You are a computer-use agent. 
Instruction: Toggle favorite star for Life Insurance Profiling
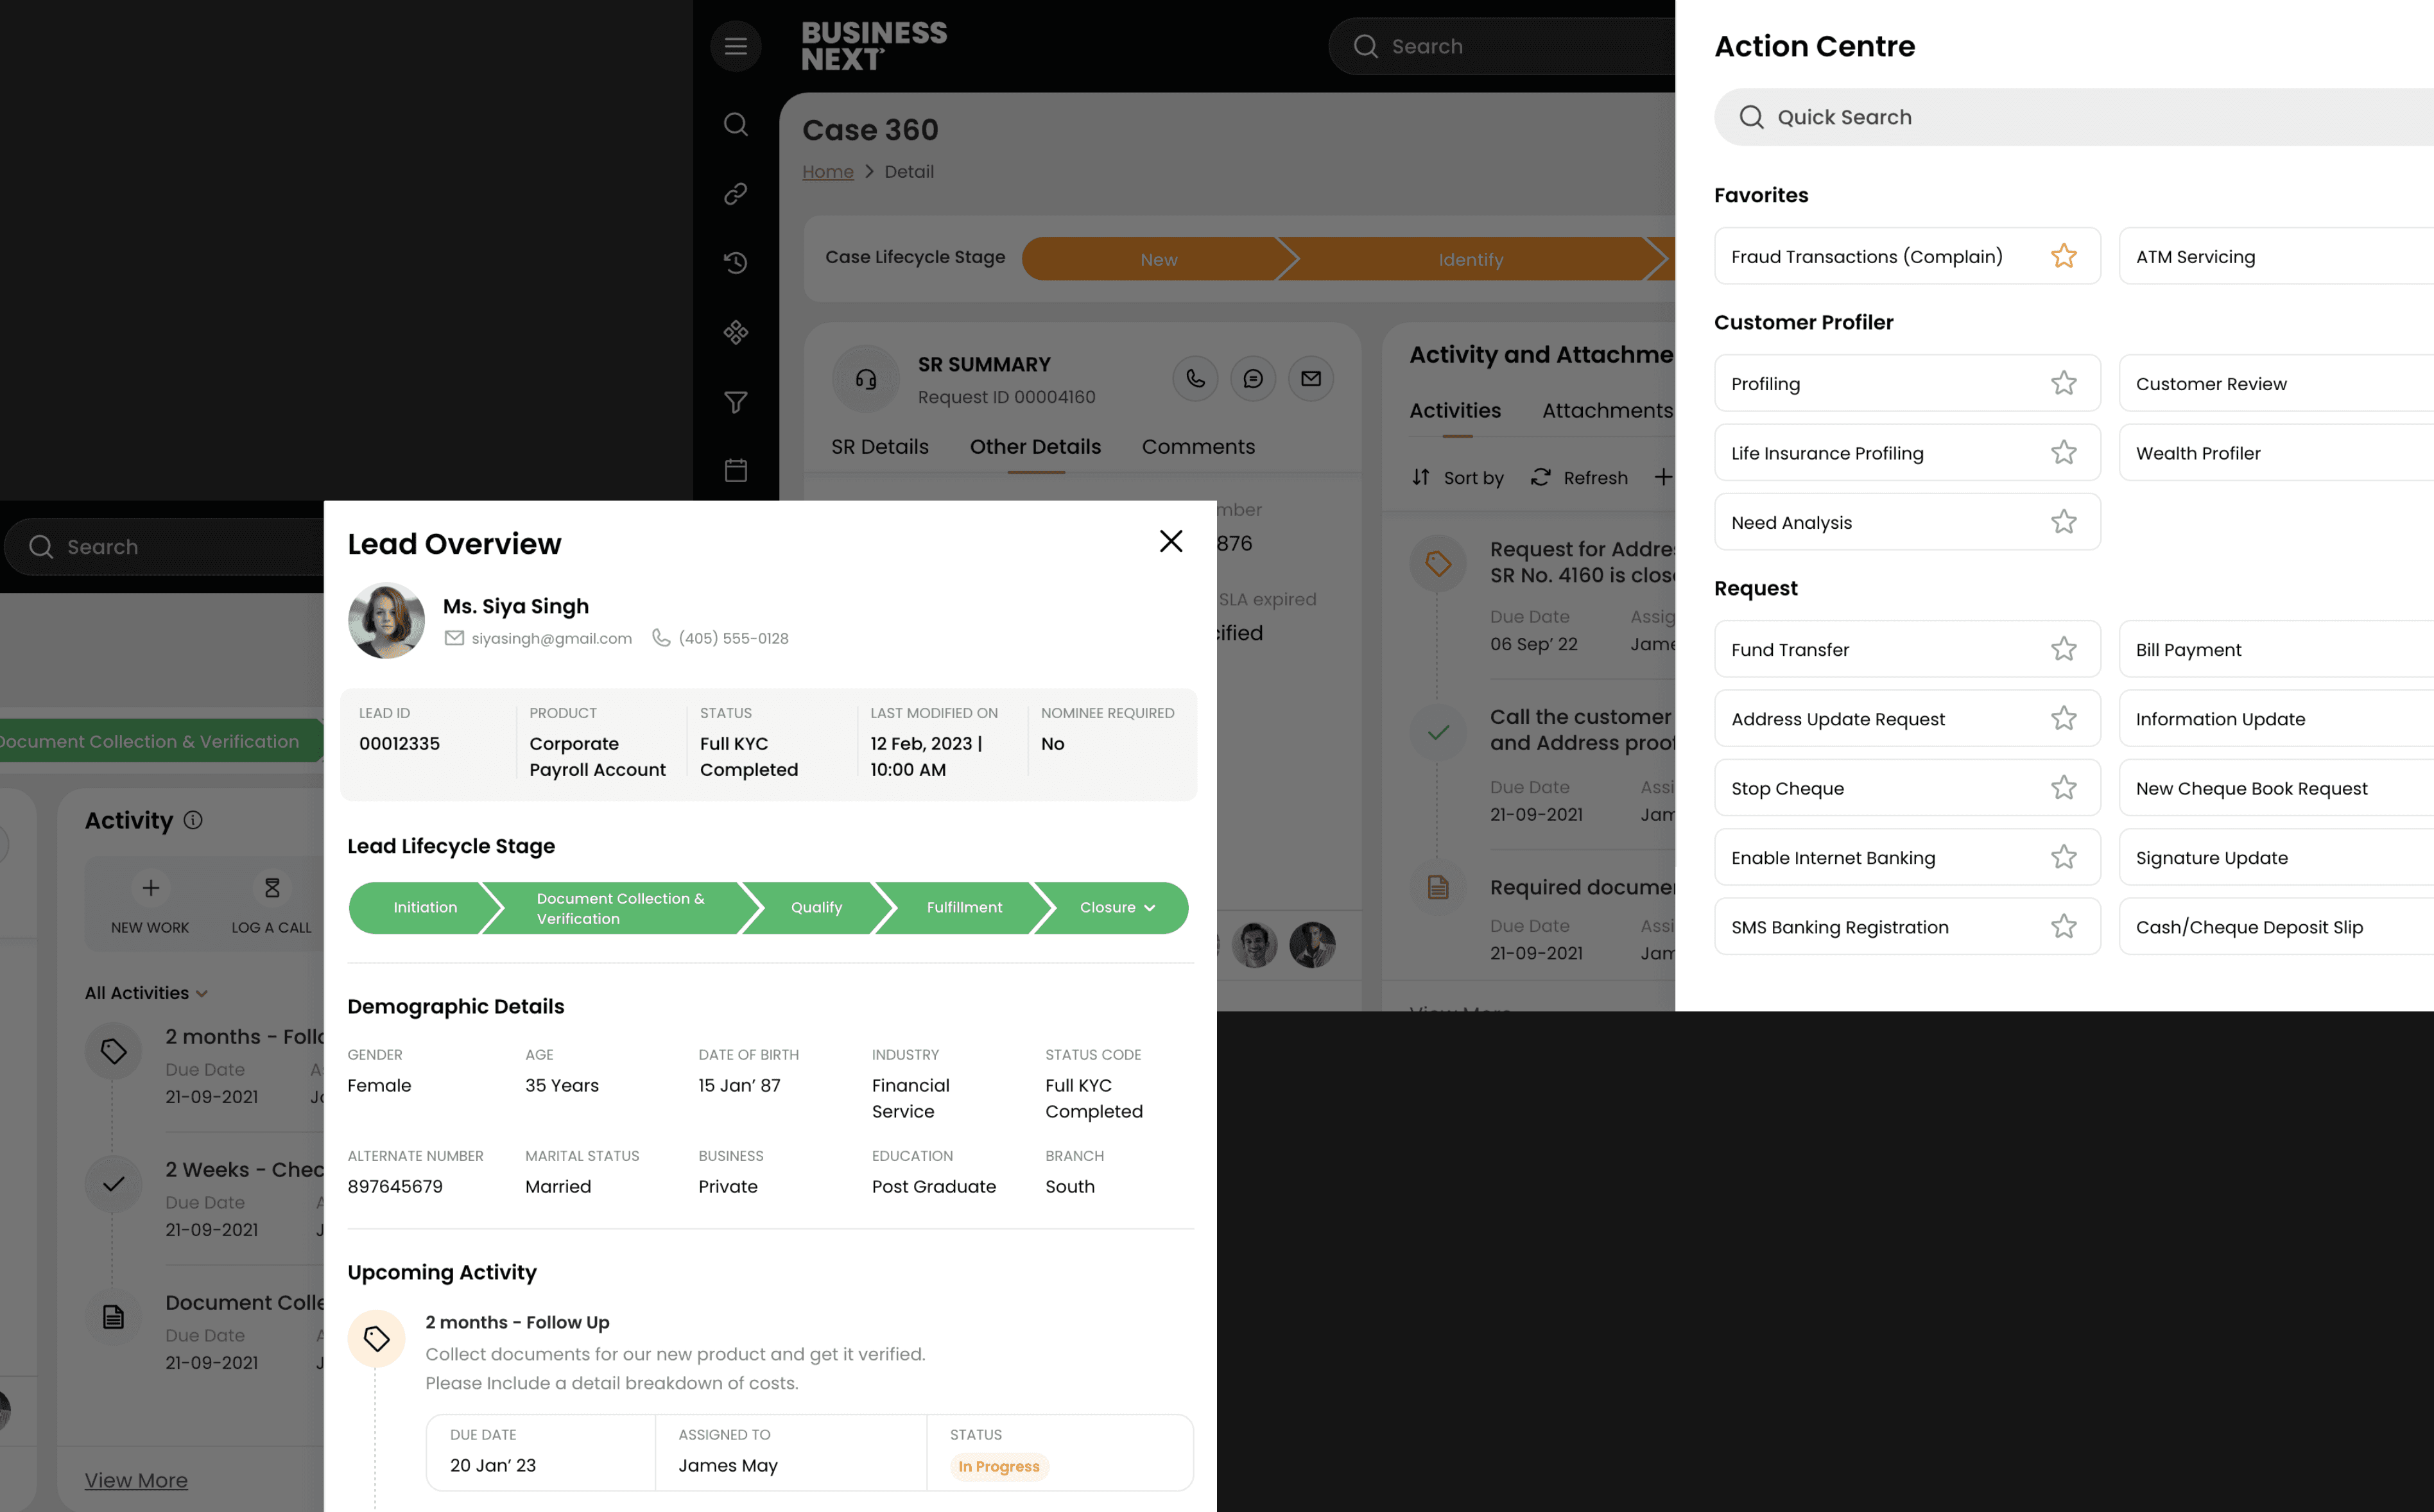(2063, 453)
